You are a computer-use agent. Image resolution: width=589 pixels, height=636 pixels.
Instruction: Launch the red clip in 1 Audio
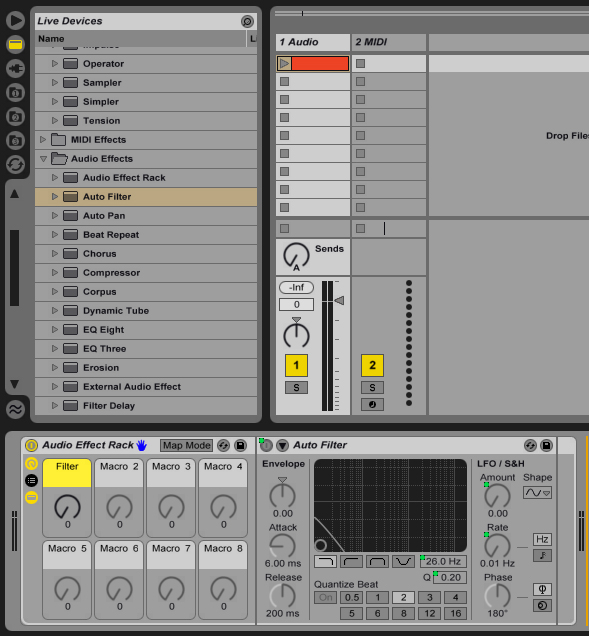pos(284,64)
